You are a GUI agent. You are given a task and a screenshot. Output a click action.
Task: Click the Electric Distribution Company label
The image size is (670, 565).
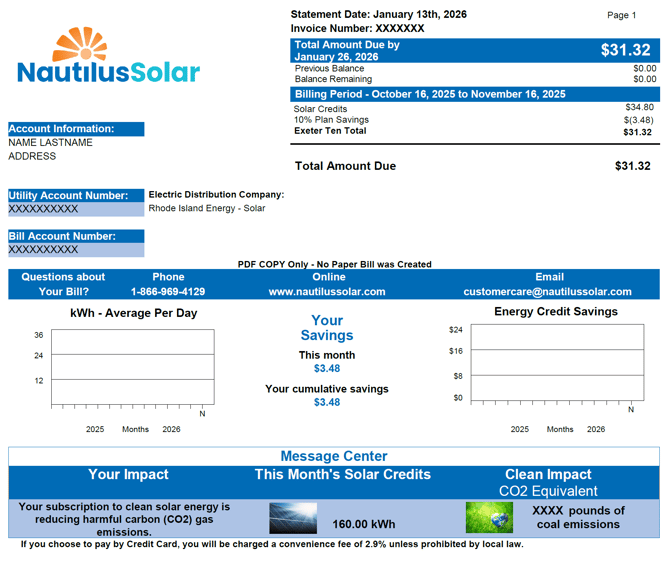[216, 195]
